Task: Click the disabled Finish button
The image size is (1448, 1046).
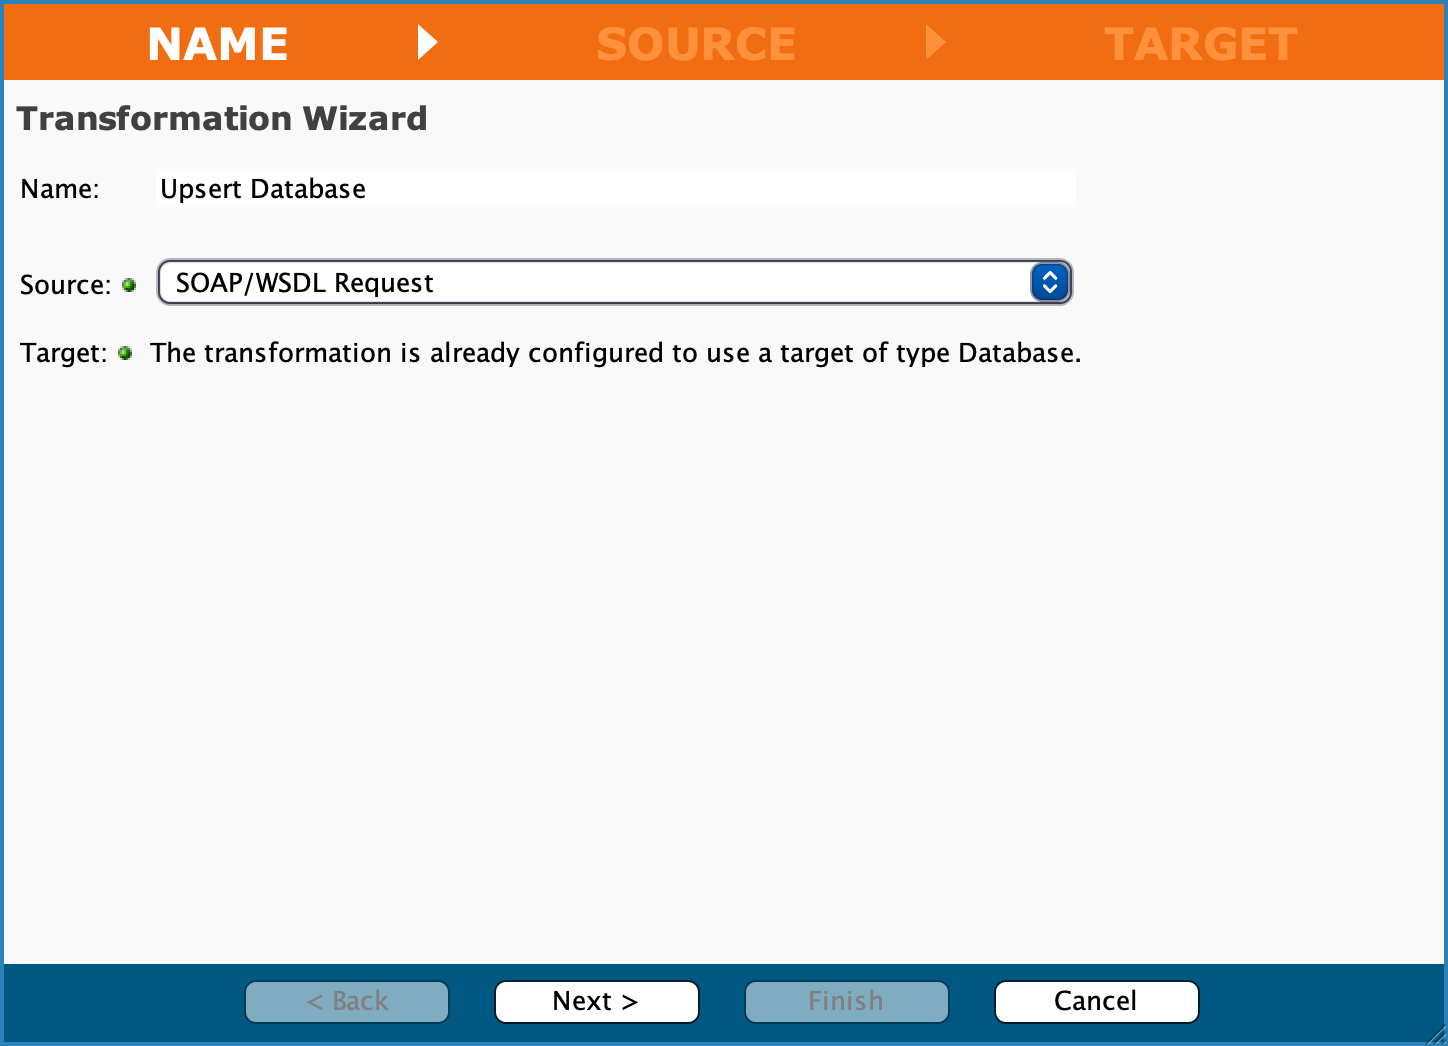Action: (x=846, y=1001)
